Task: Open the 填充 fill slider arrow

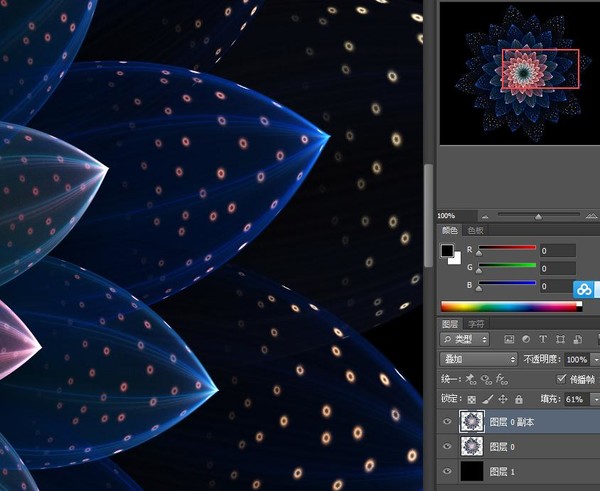Action: click(595, 400)
